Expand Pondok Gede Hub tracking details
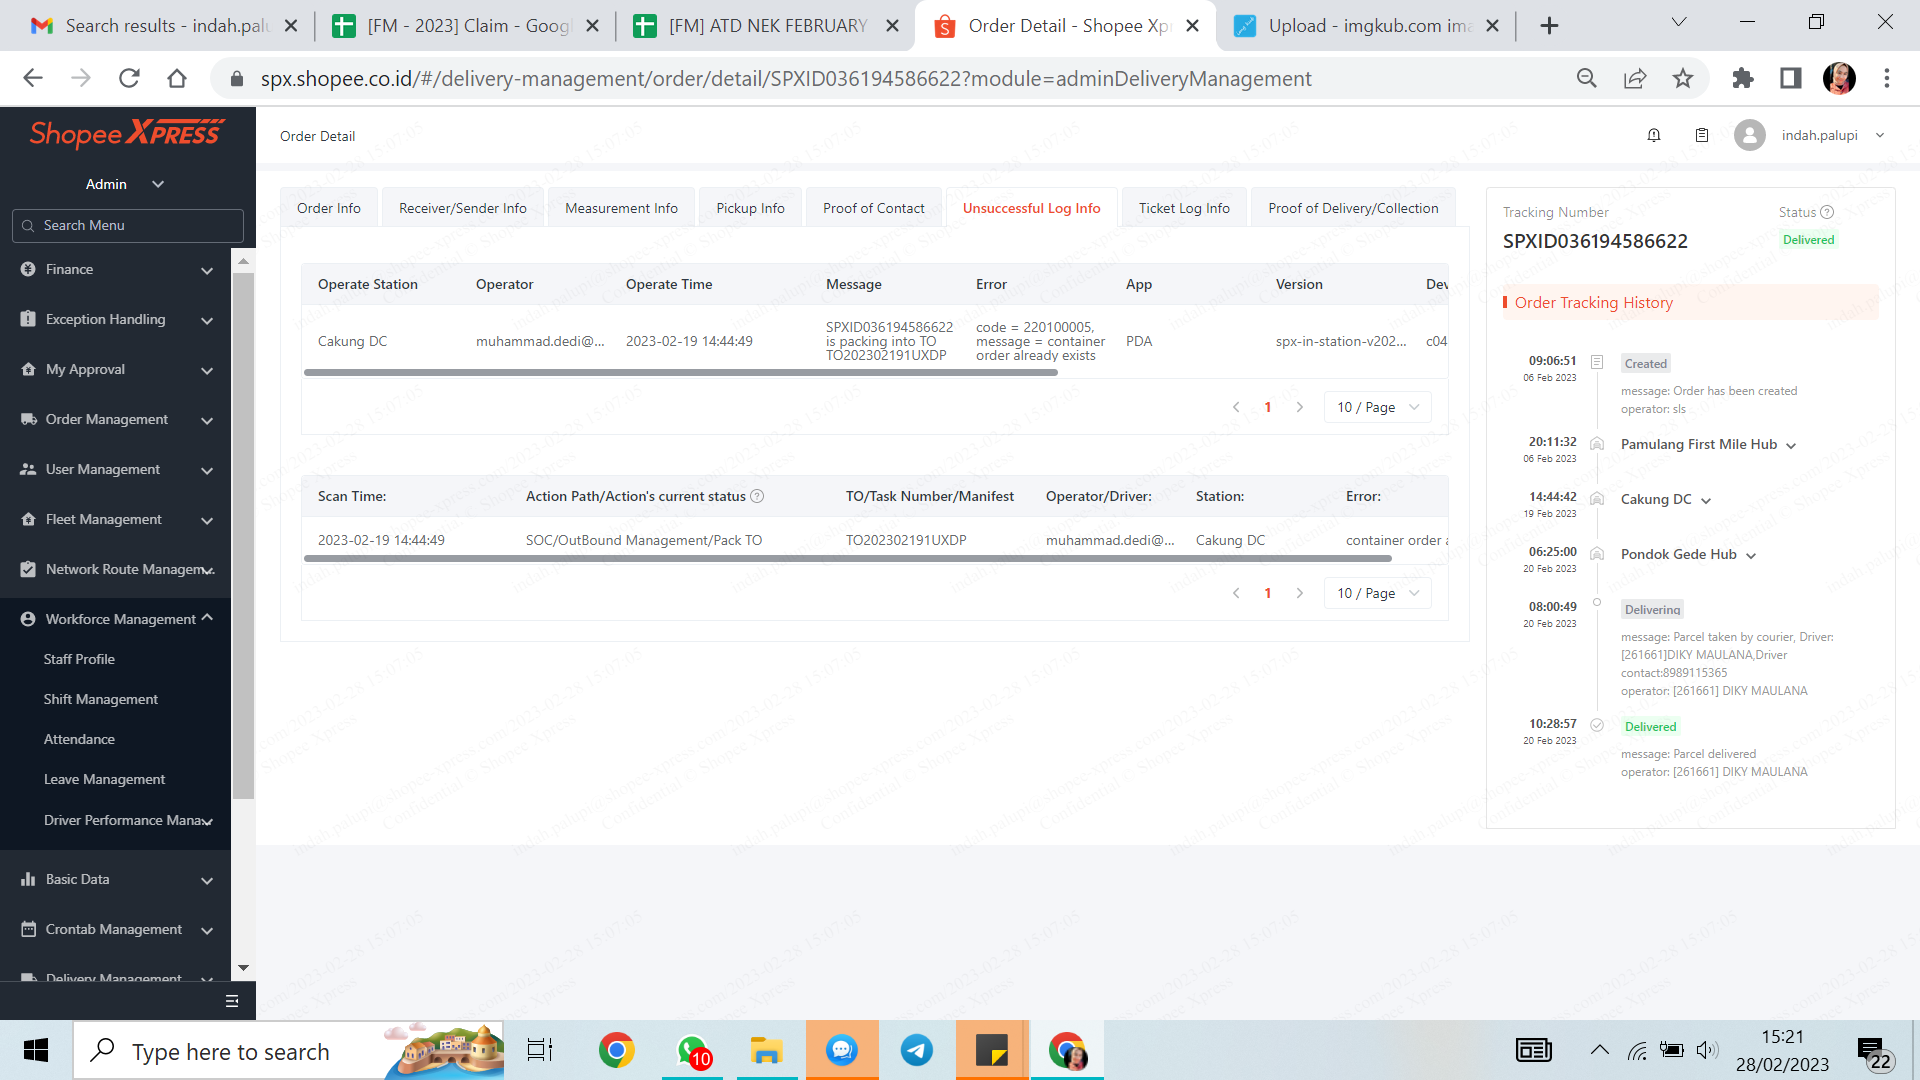Image resolution: width=1920 pixels, height=1080 pixels. [x=1751, y=556]
